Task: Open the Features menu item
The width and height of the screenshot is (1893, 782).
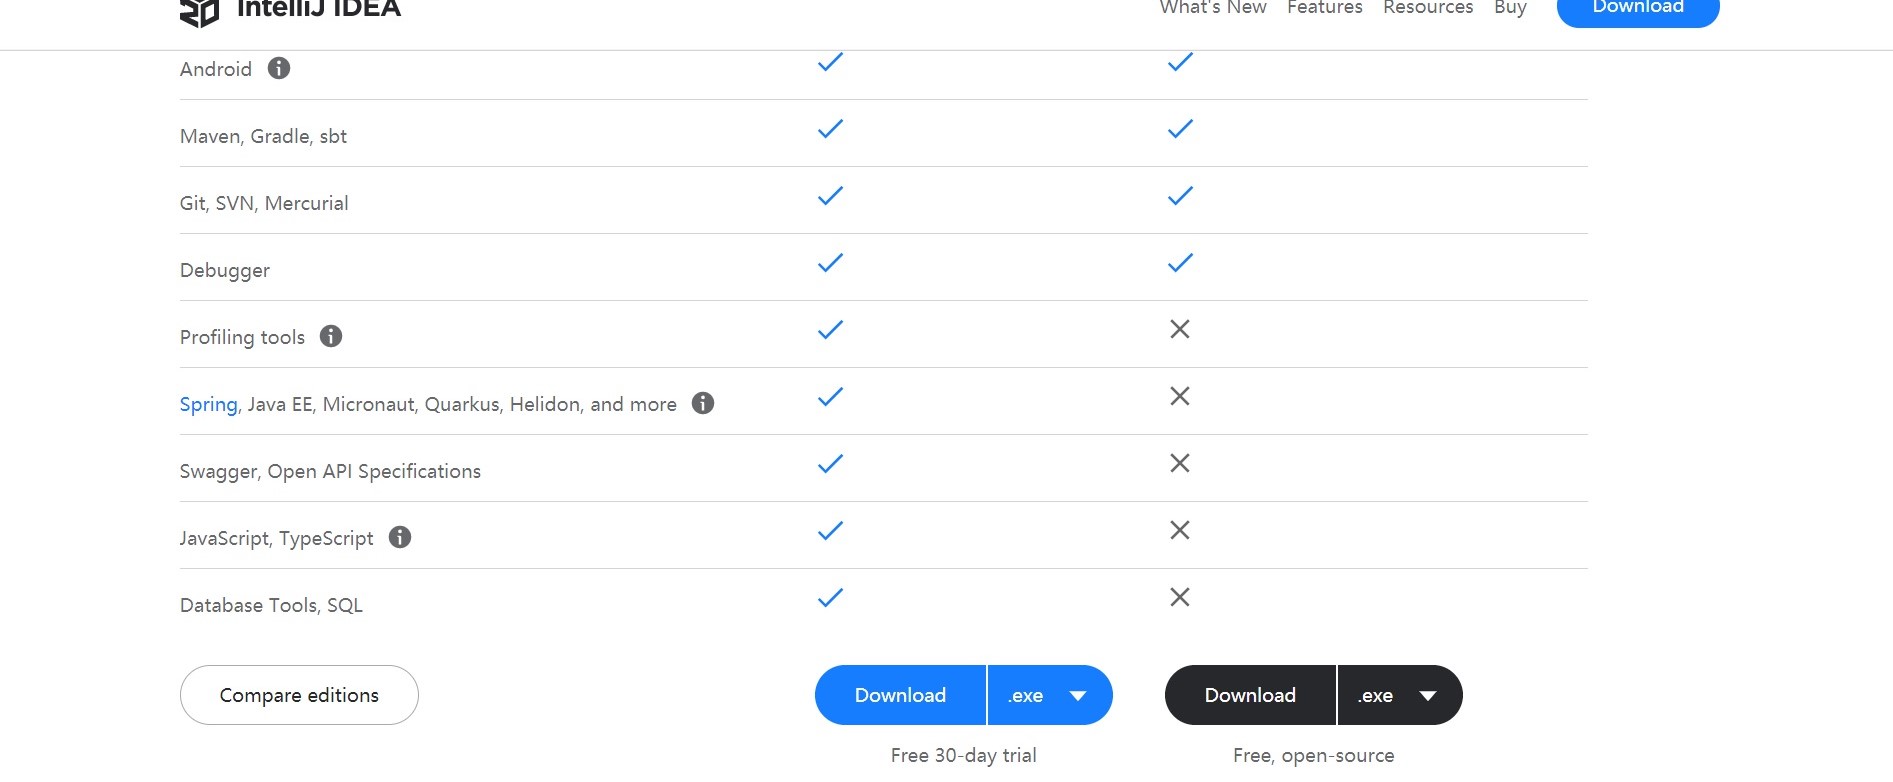Action: (1325, 8)
